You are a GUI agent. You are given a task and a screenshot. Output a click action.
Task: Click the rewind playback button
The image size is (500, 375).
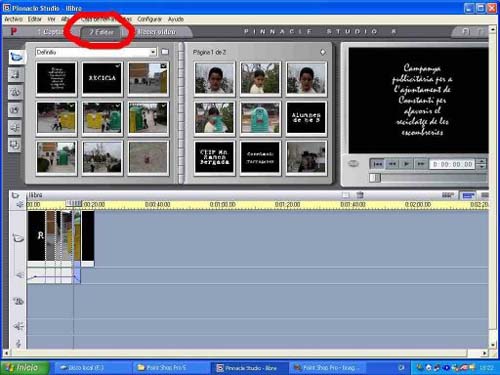click(x=392, y=164)
